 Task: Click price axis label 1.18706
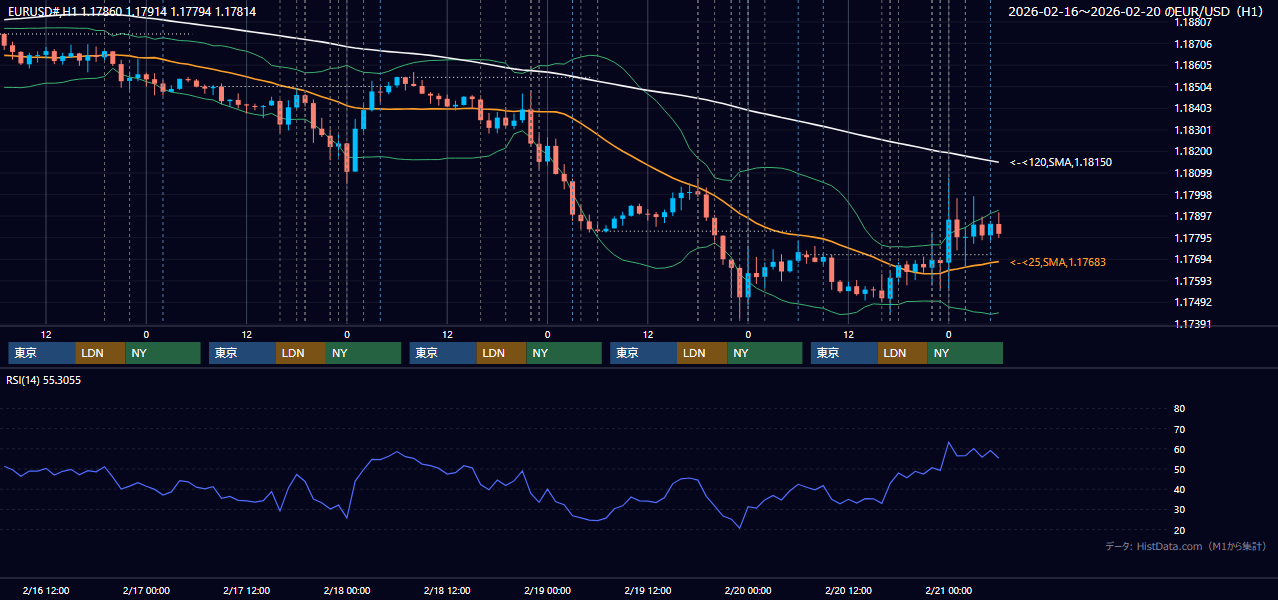(x=1193, y=44)
